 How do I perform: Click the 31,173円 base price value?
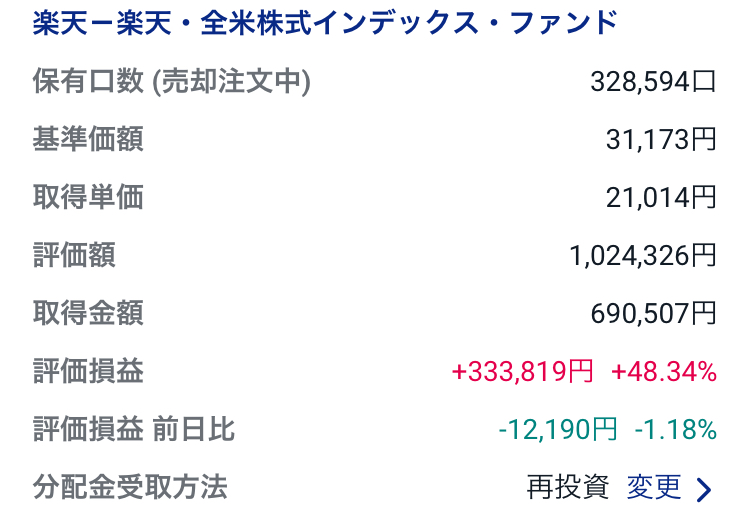point(661,140)
